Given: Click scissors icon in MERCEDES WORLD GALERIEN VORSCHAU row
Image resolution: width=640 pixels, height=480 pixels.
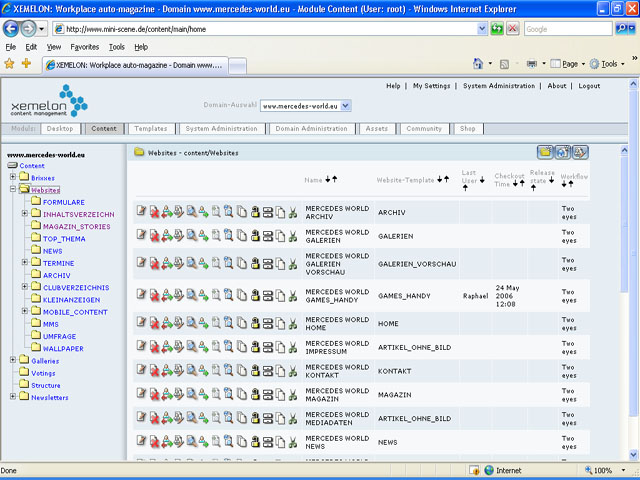Looking at the screenshot, I should click(293, 264).
